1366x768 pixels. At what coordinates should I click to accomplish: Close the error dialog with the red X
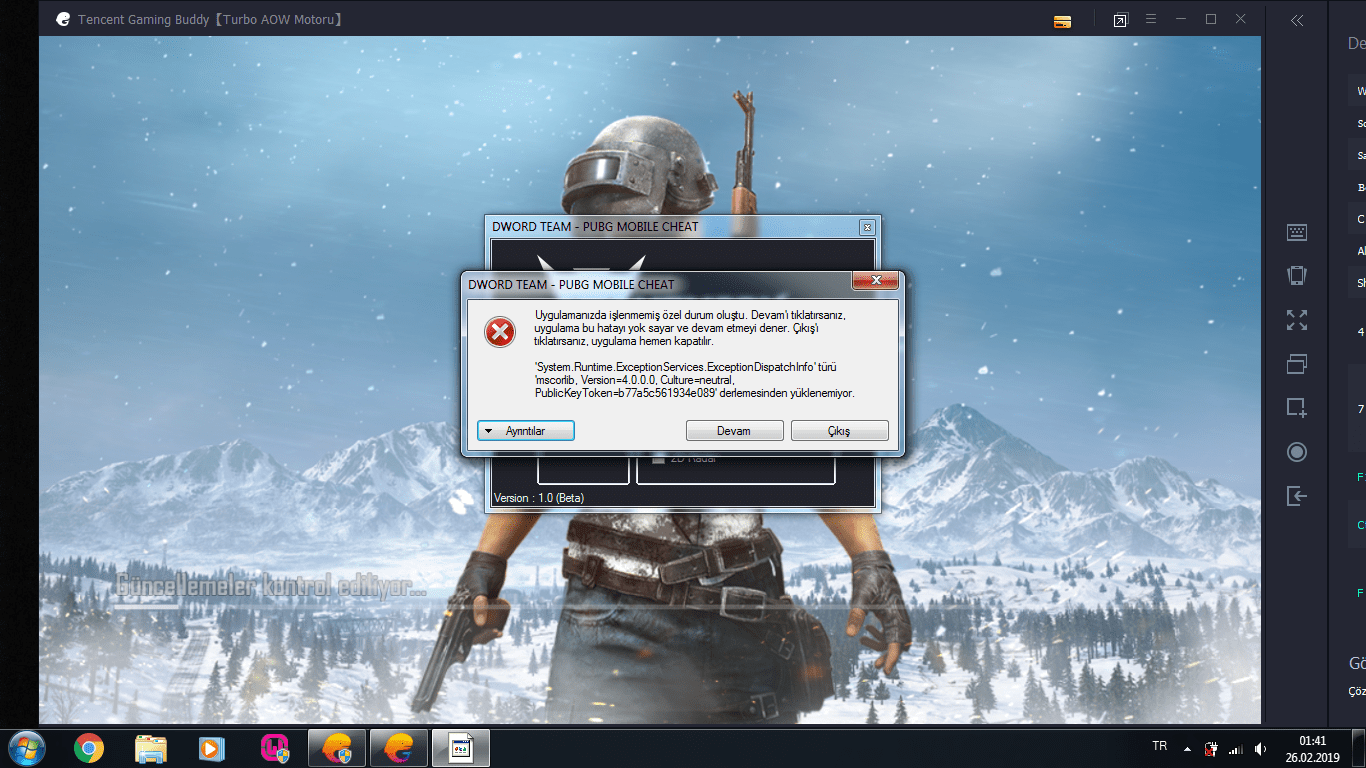[x=874, y=280]
